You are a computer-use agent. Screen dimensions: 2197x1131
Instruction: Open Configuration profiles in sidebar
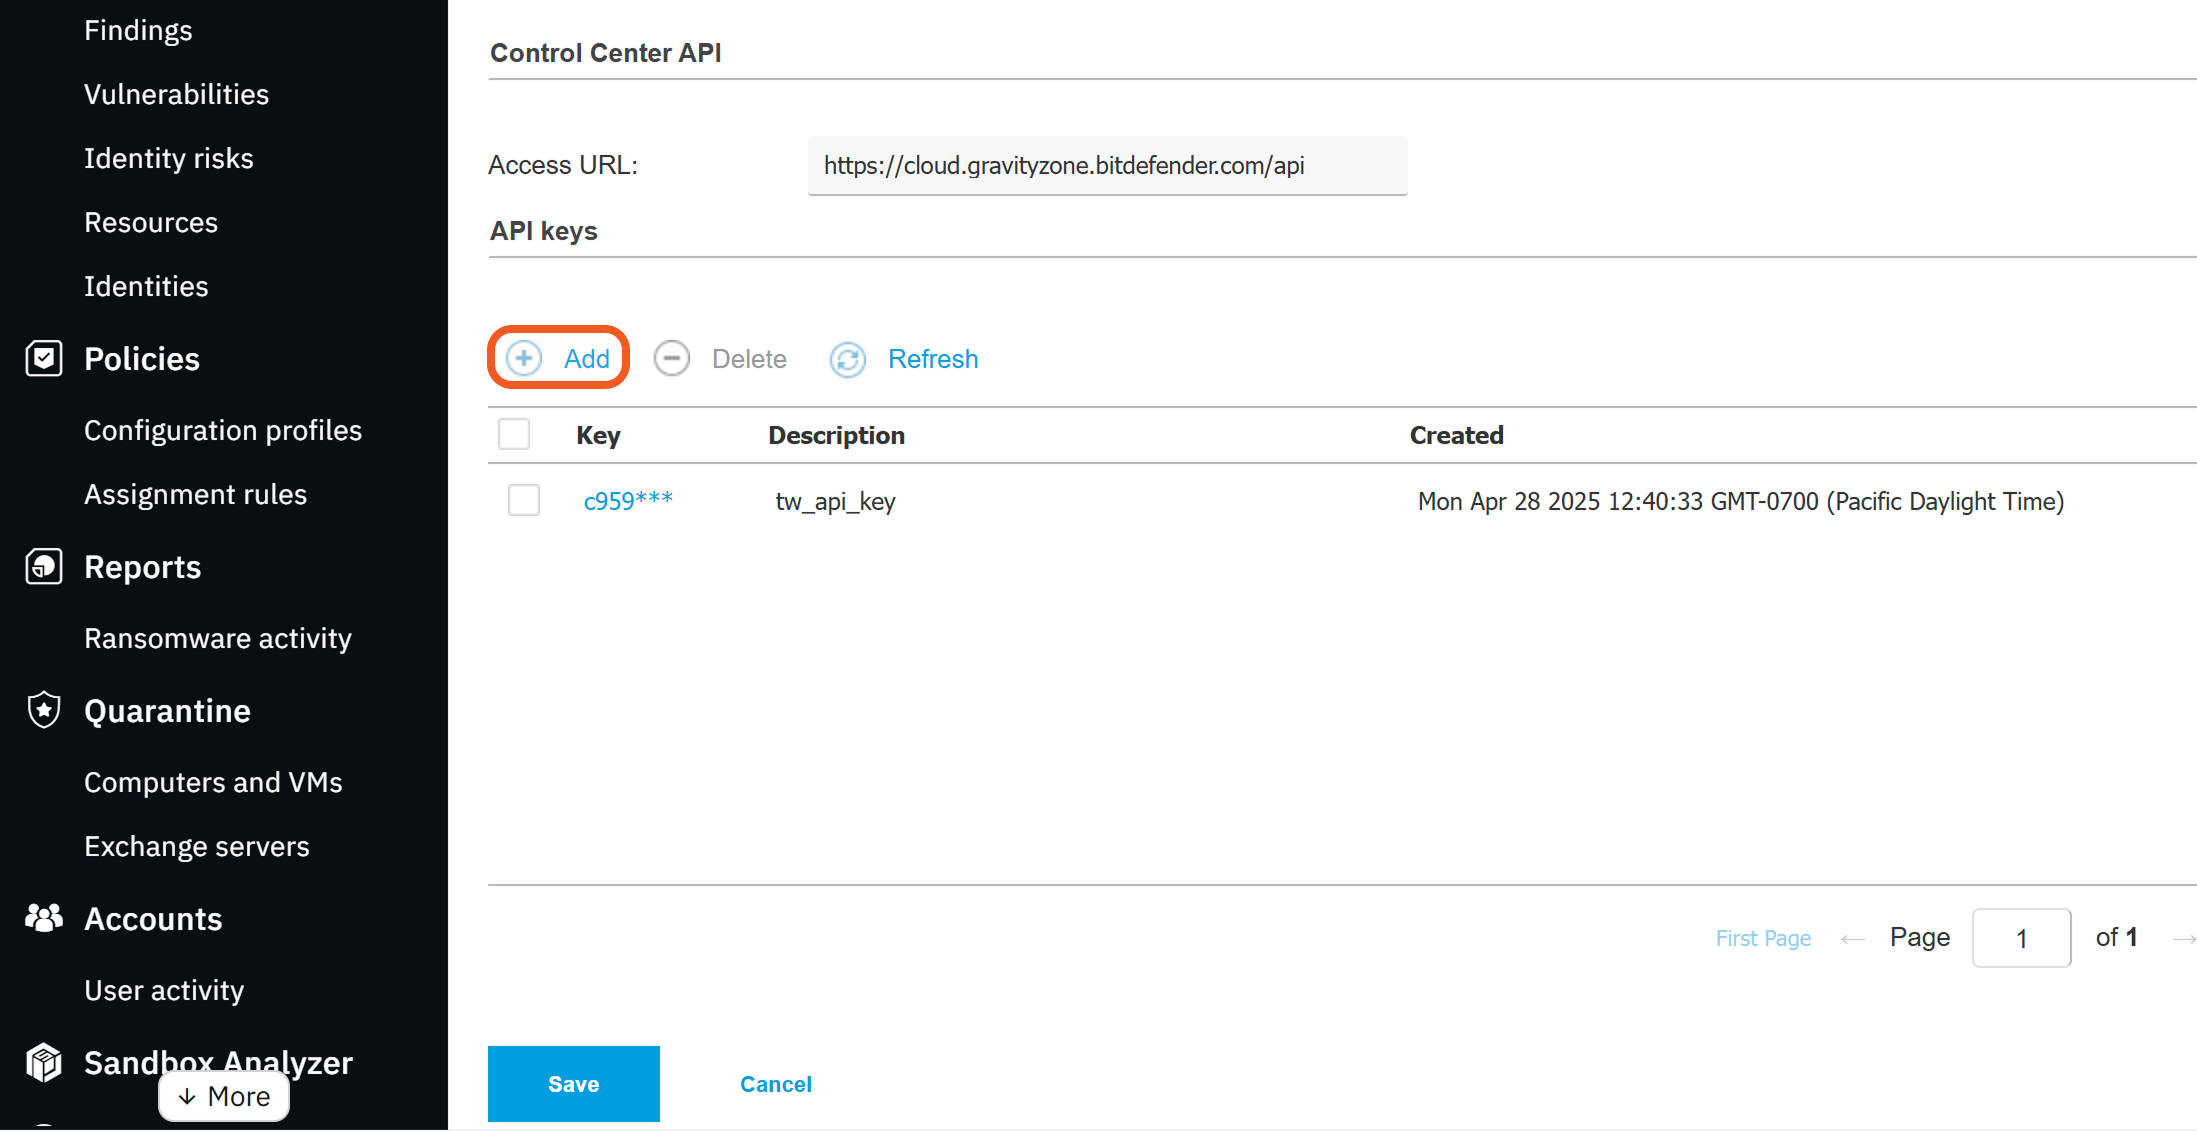coord(223,430)
